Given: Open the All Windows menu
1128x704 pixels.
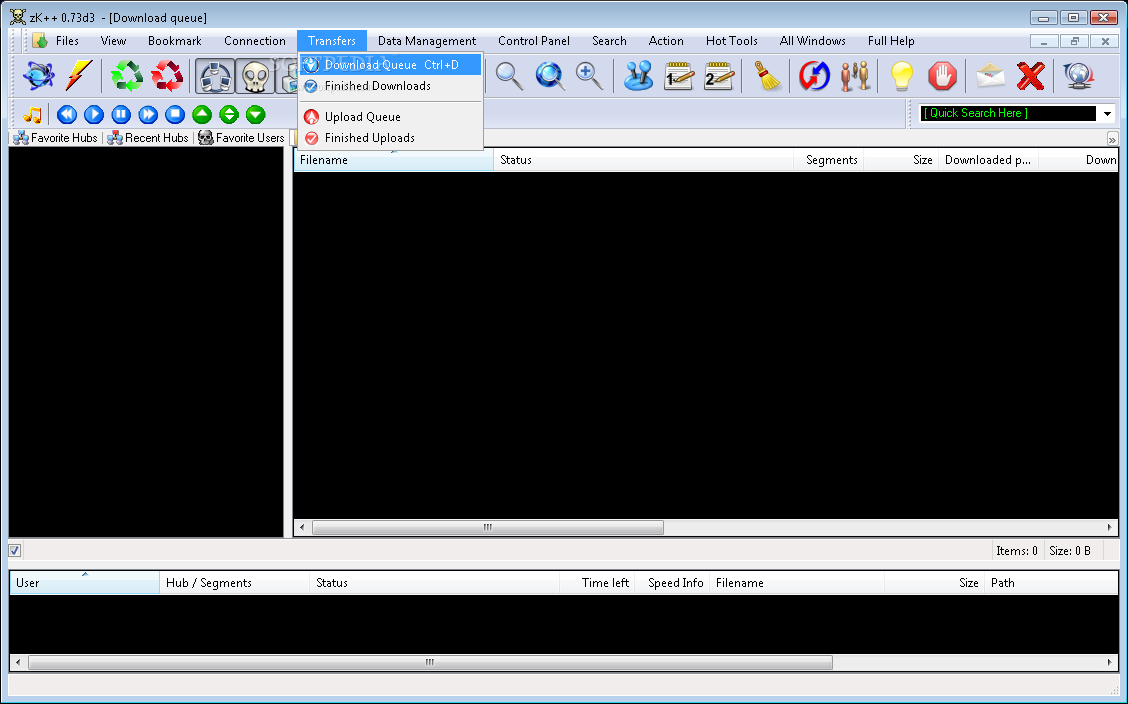Looking at the screenshot, I should [x=813, y=41].
